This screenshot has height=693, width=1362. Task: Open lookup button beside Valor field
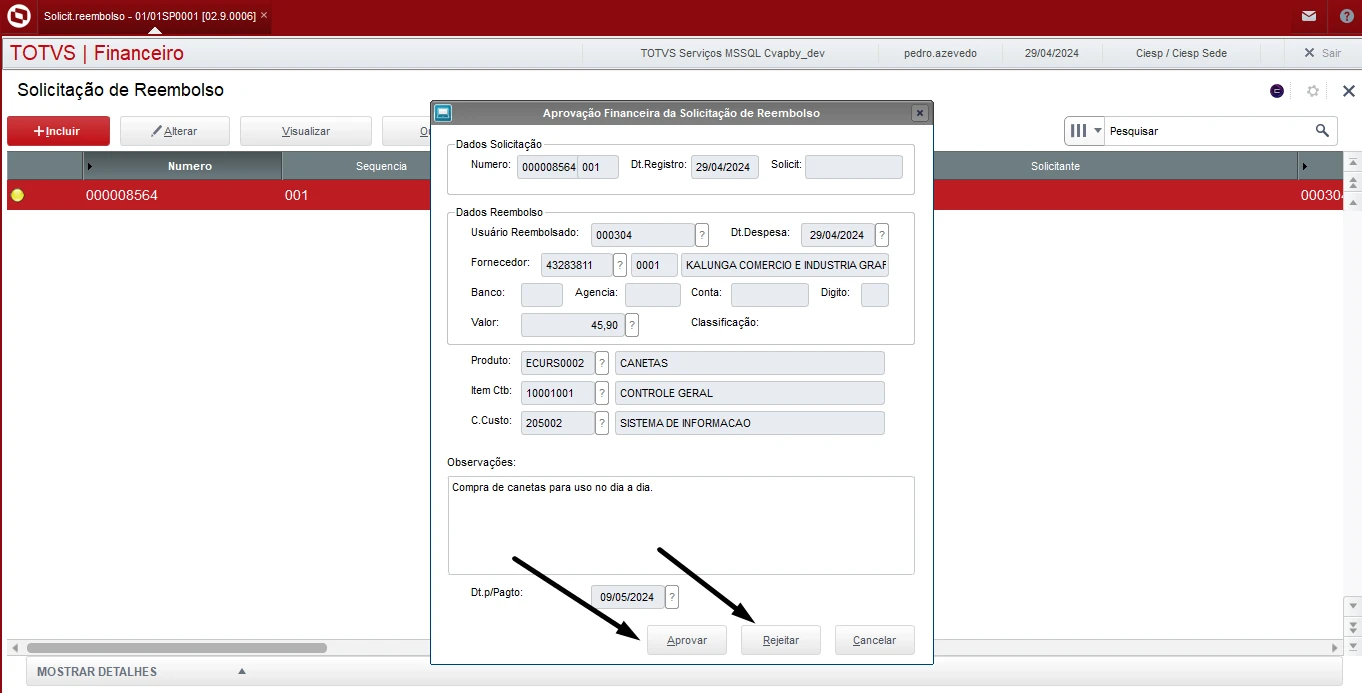click(x=632, y=325)
